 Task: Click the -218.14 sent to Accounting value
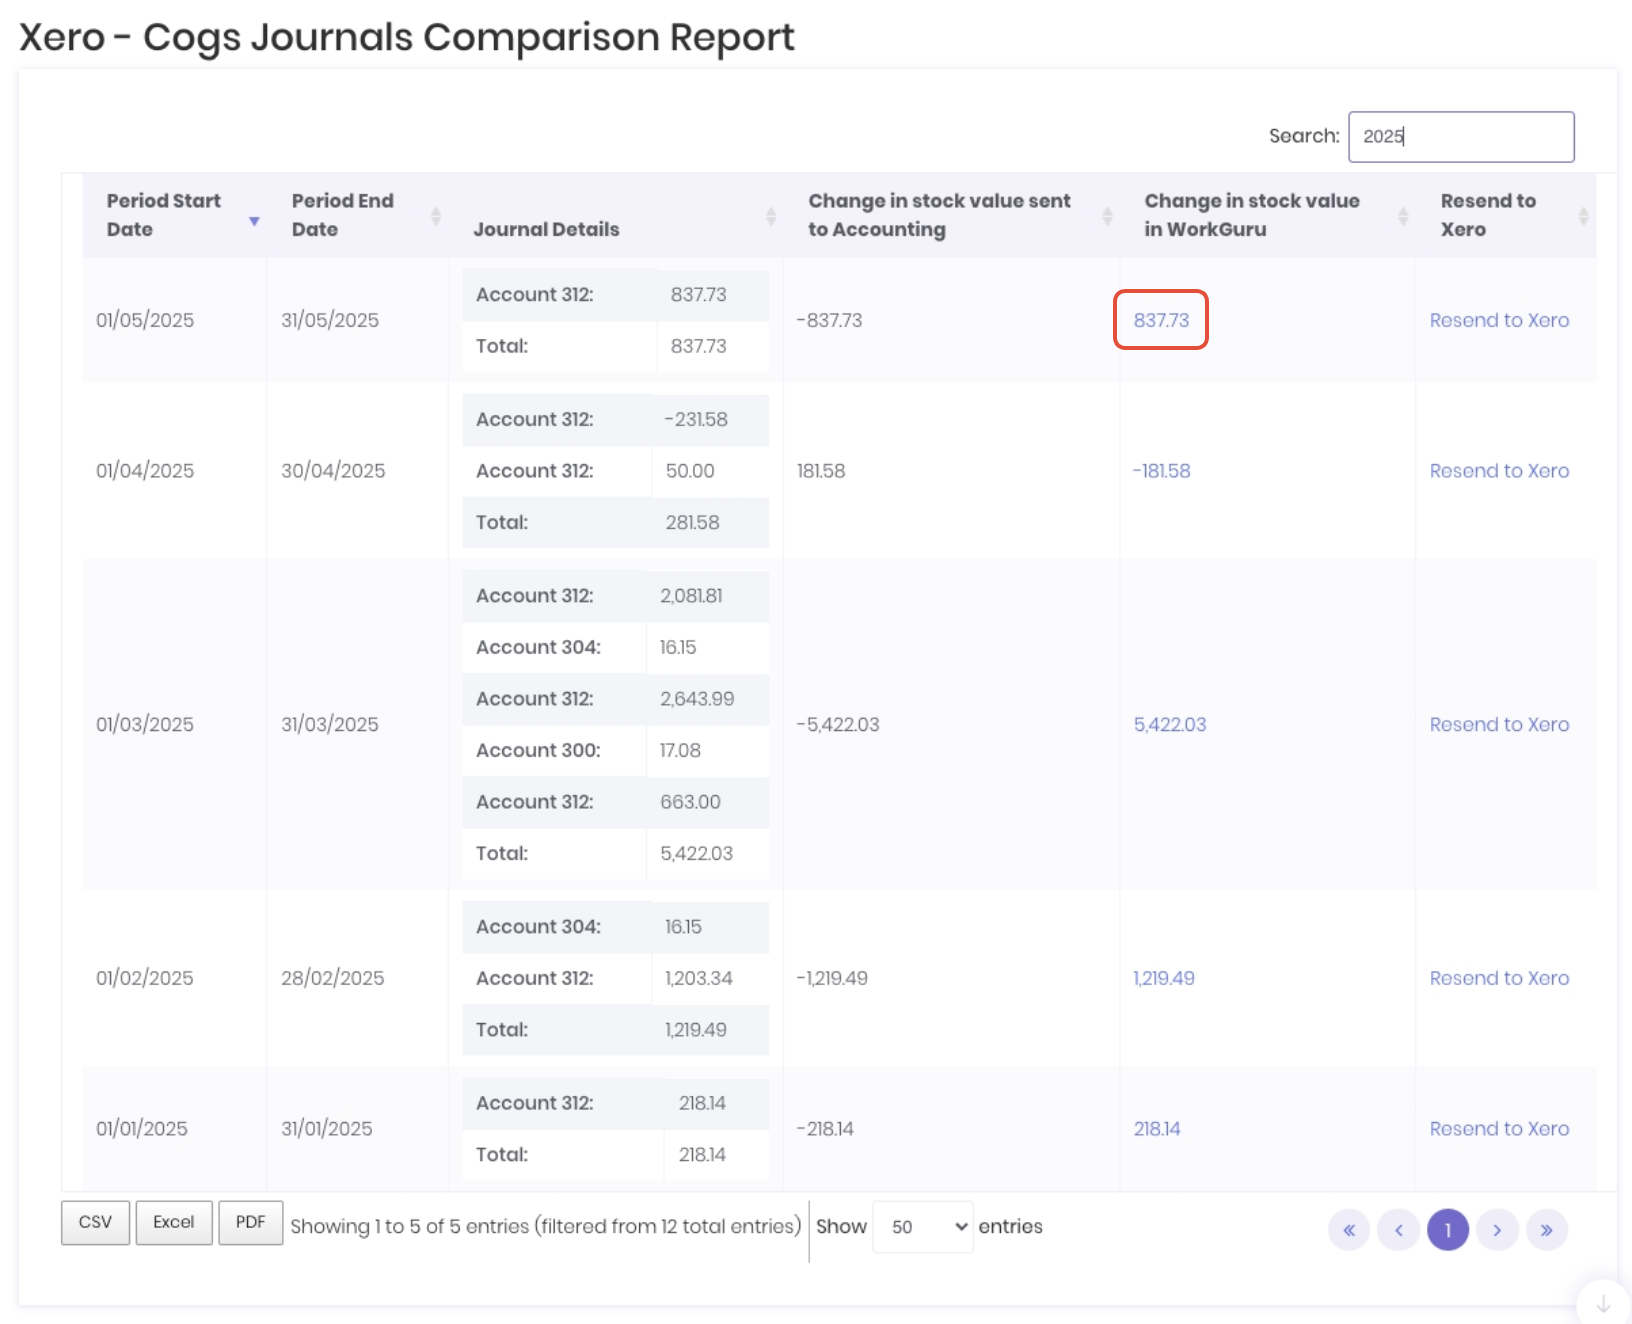pyautogui.click(x=825, y=1129)
